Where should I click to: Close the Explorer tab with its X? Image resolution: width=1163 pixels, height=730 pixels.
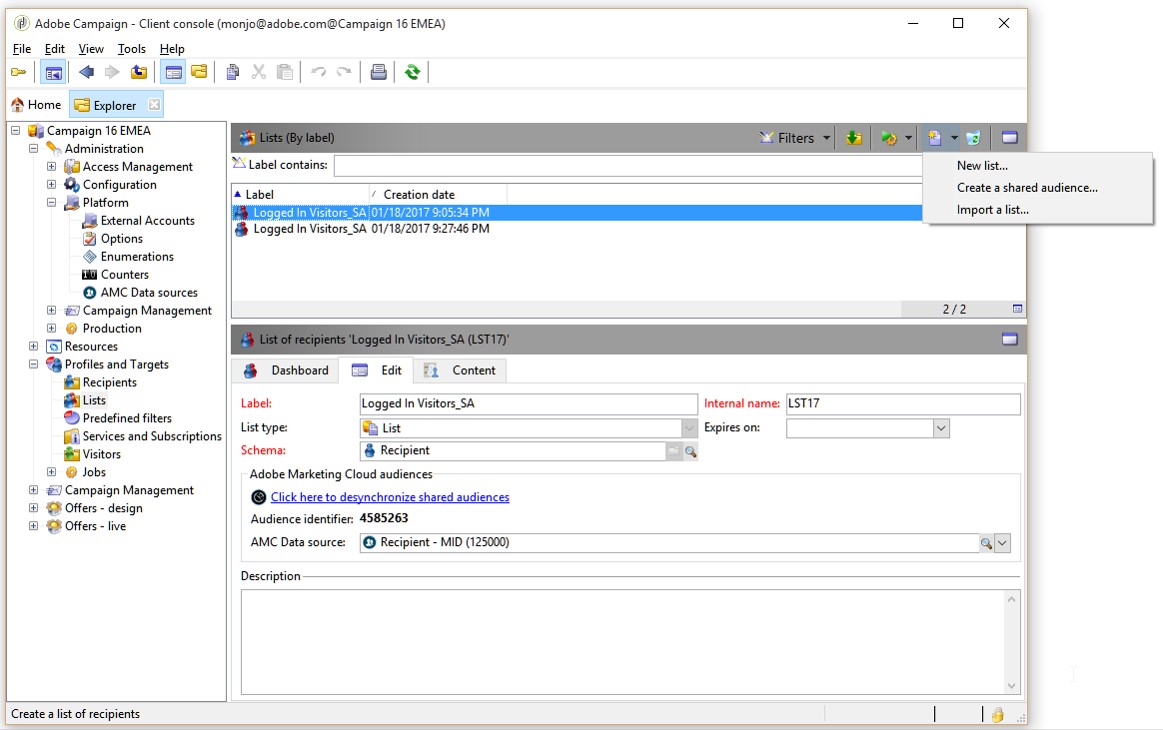154,105
